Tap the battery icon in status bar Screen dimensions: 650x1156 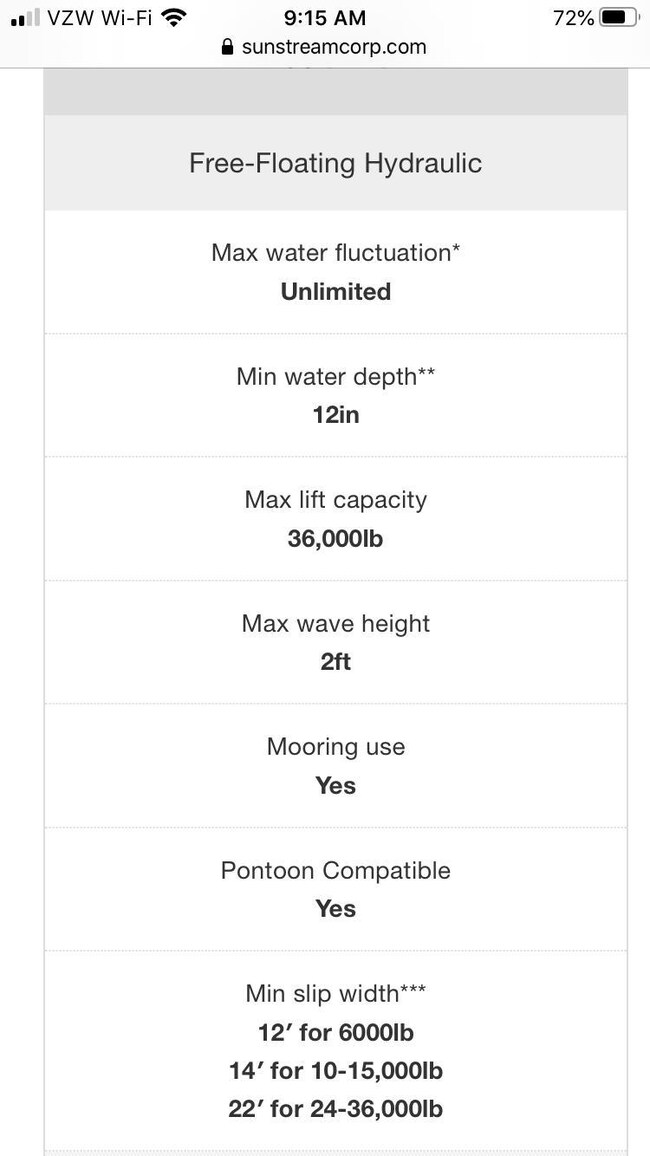coord(618,17)
